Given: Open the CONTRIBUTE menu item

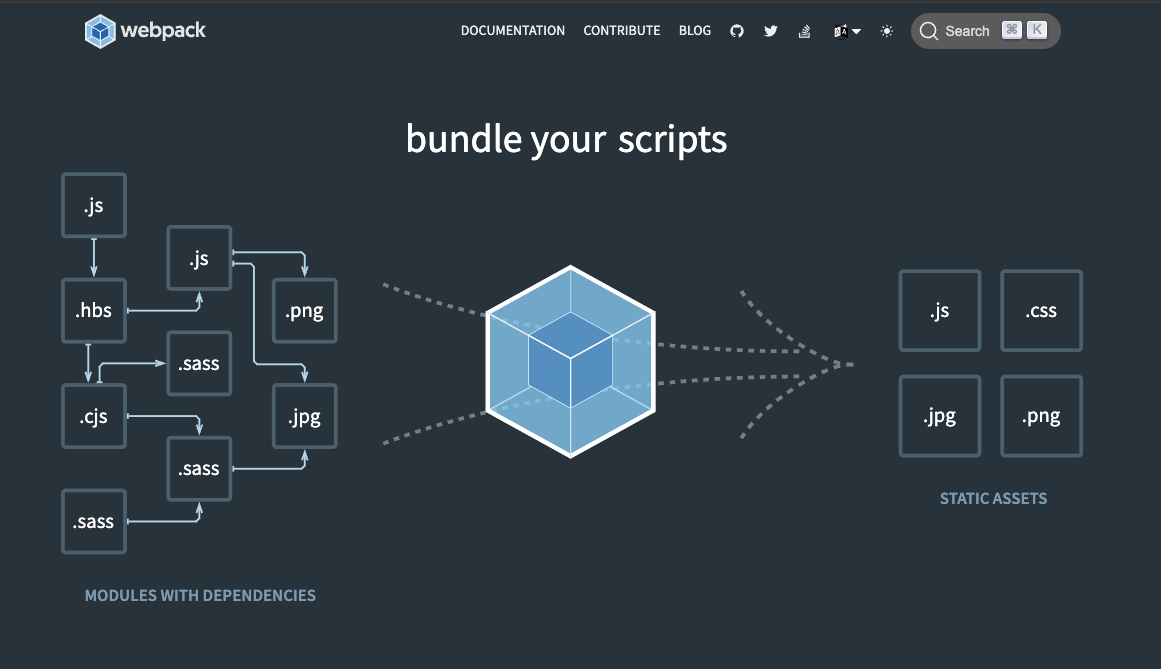Looking at the screenshot, I should 621,30.
